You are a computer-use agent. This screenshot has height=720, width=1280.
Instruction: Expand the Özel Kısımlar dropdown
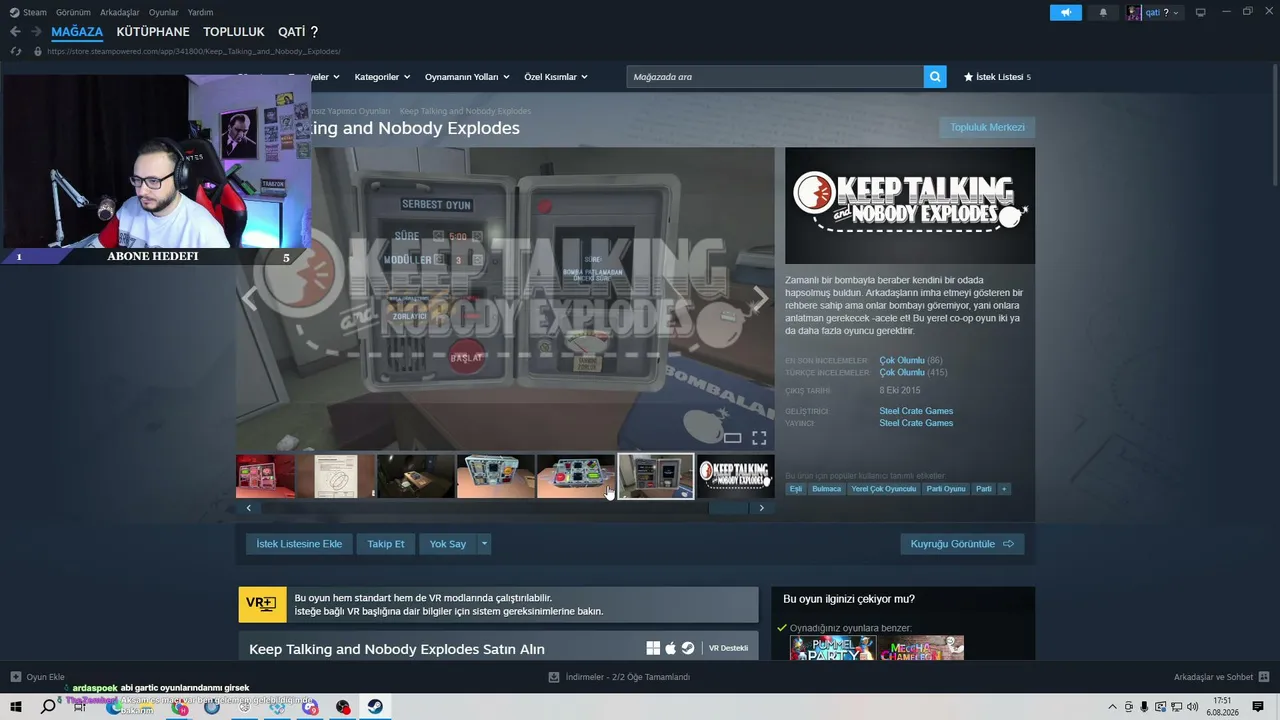pos(556,77)
